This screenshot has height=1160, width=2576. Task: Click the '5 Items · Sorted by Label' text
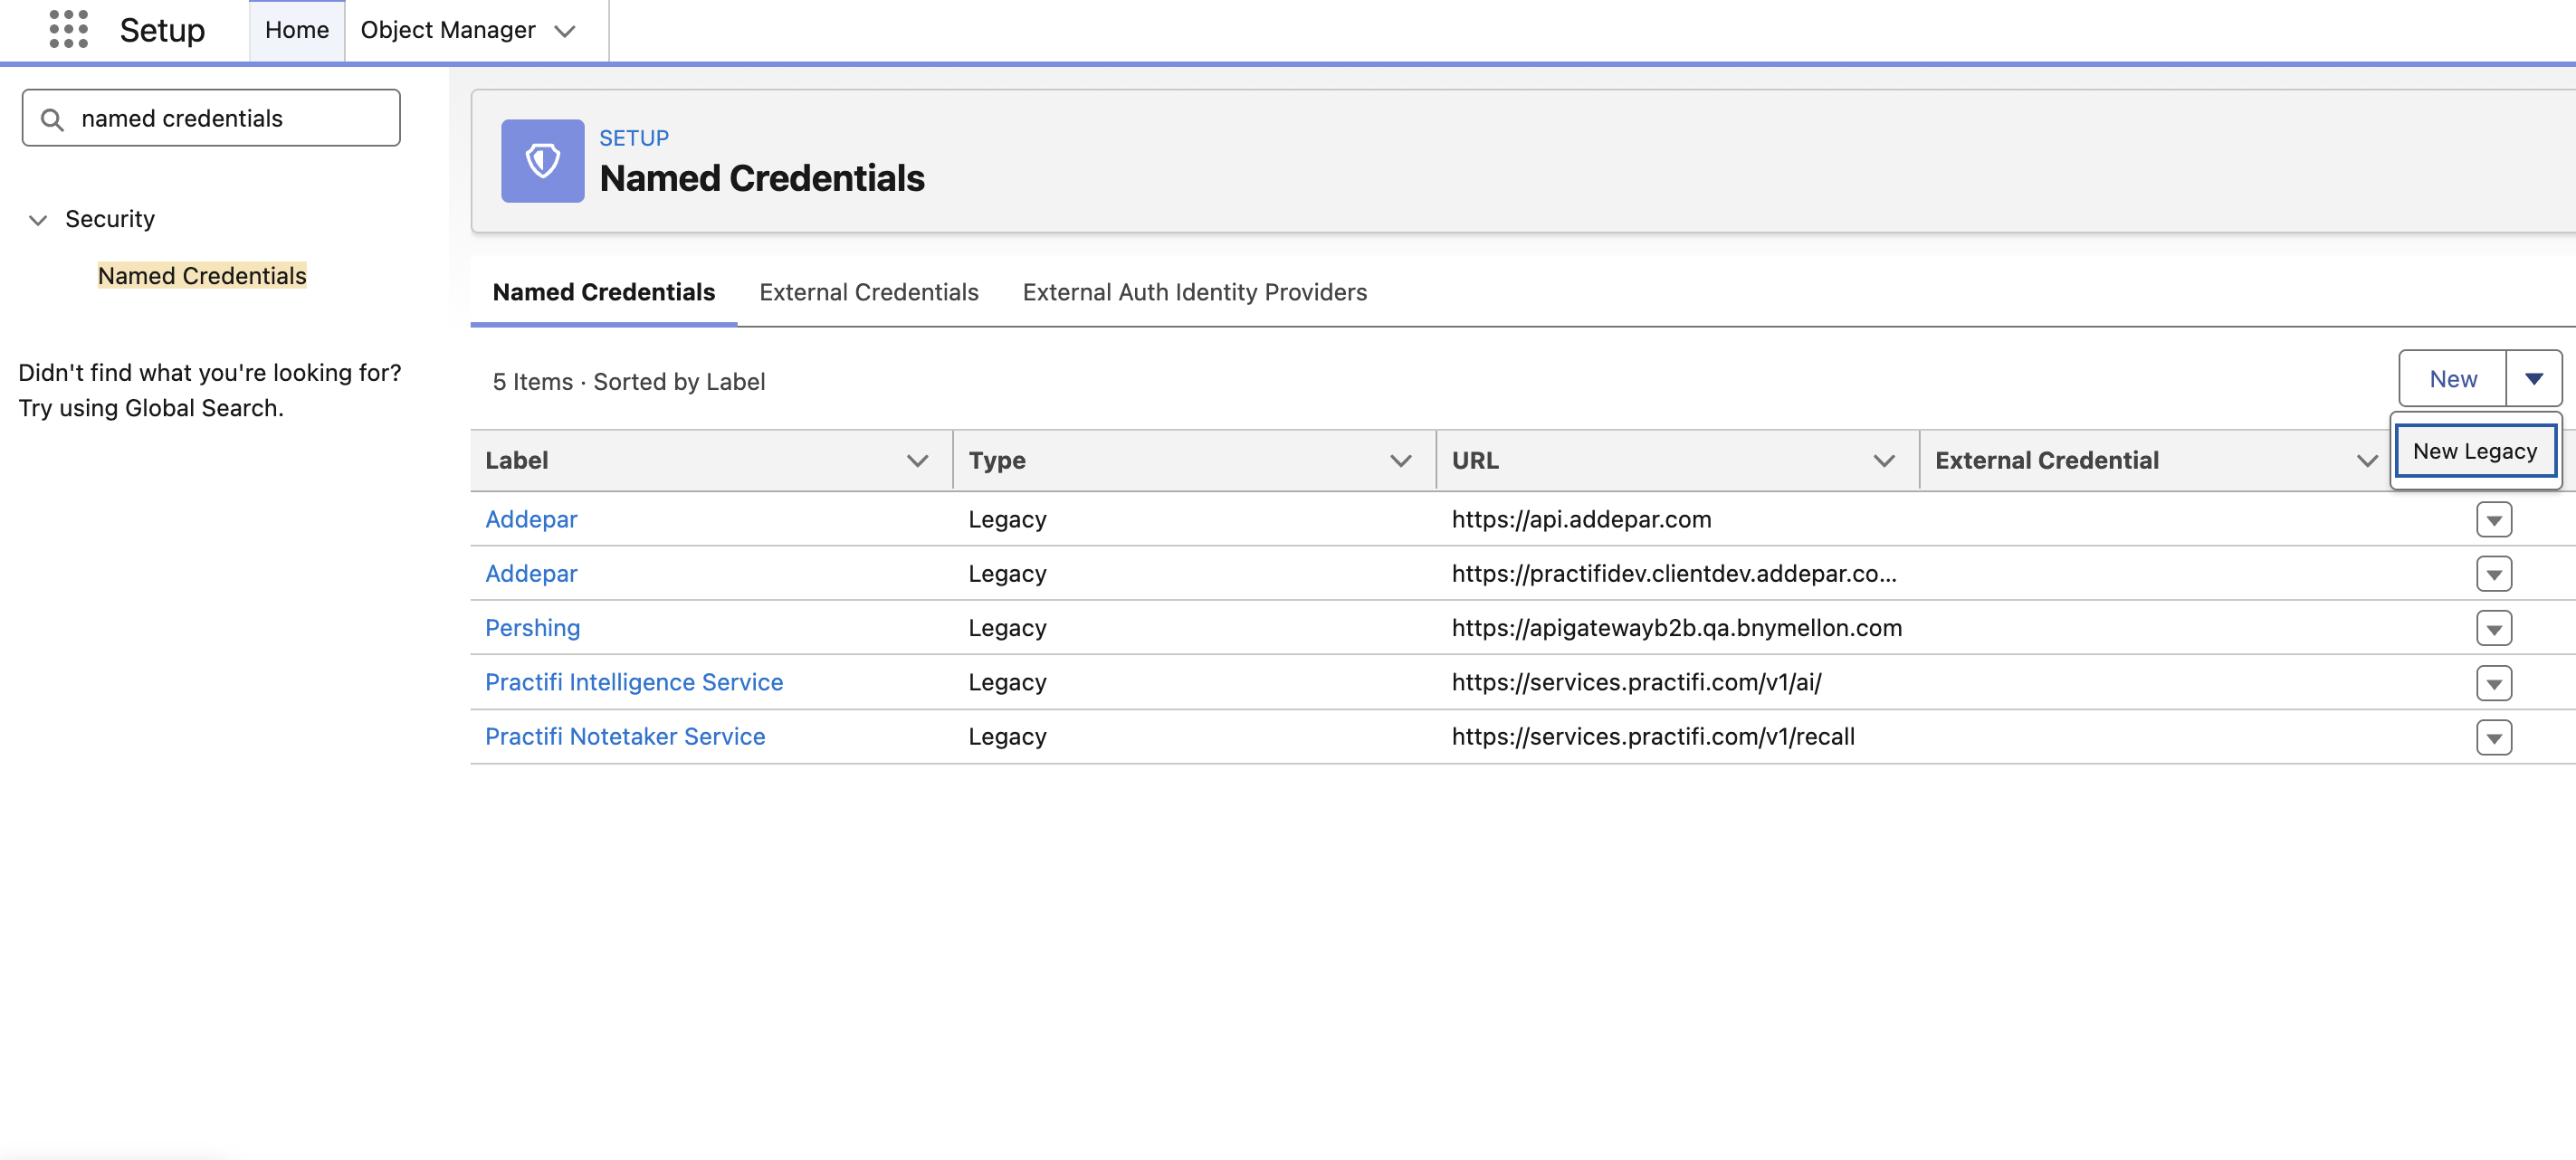point(628,382)
